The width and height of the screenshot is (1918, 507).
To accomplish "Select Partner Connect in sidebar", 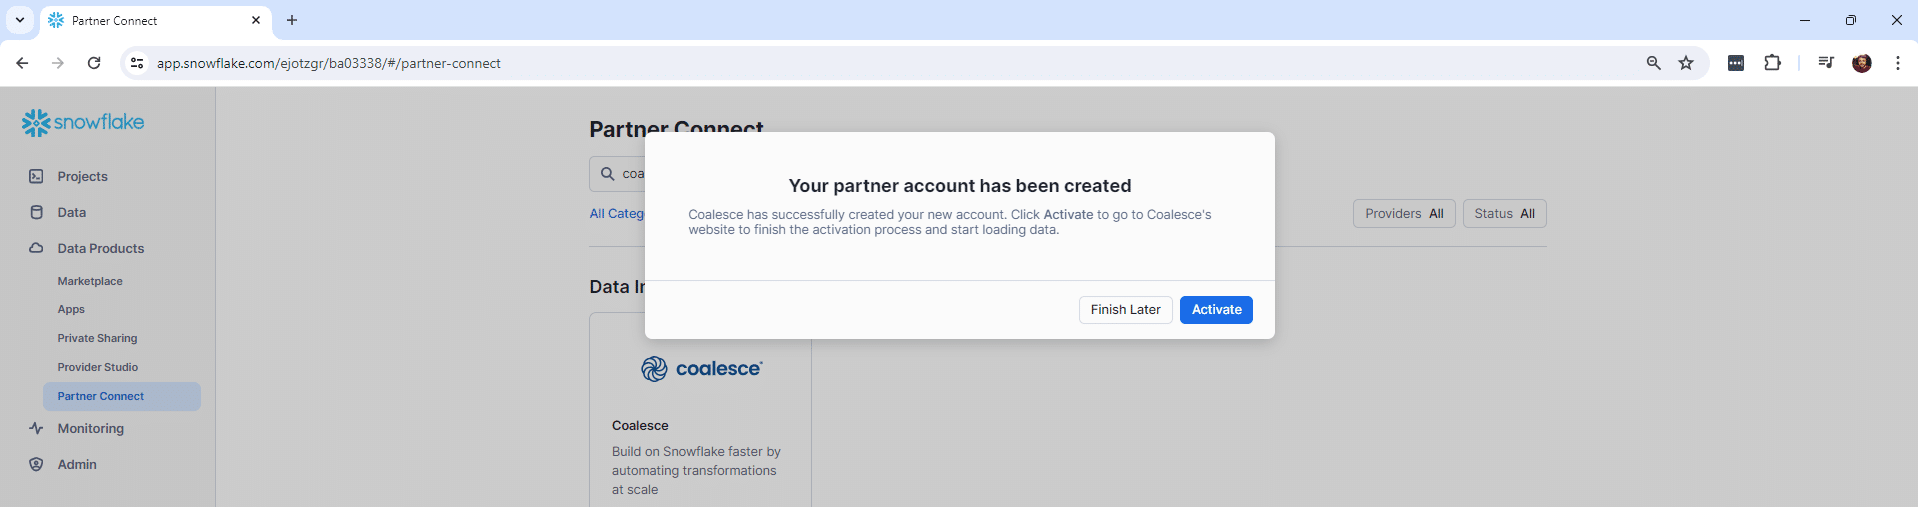I will [121, 396].
